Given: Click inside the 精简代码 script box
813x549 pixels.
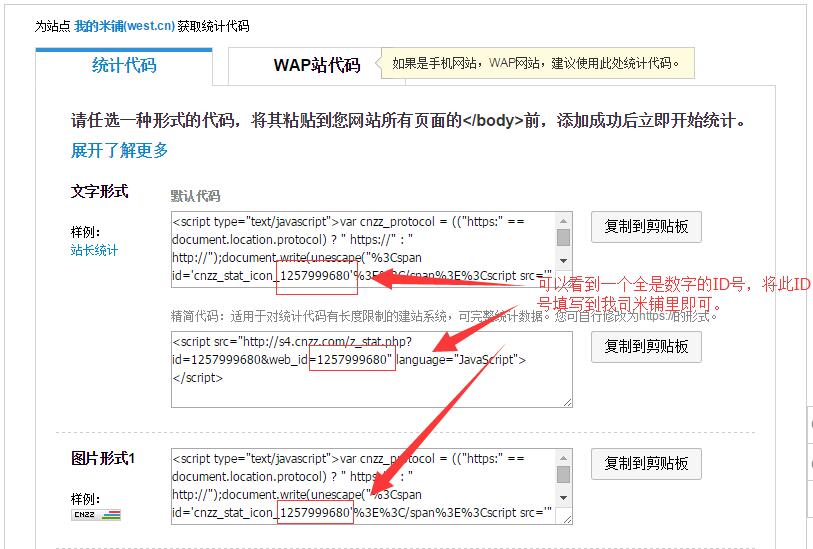Looking at the screenshot, I should [x=360, y=369].
